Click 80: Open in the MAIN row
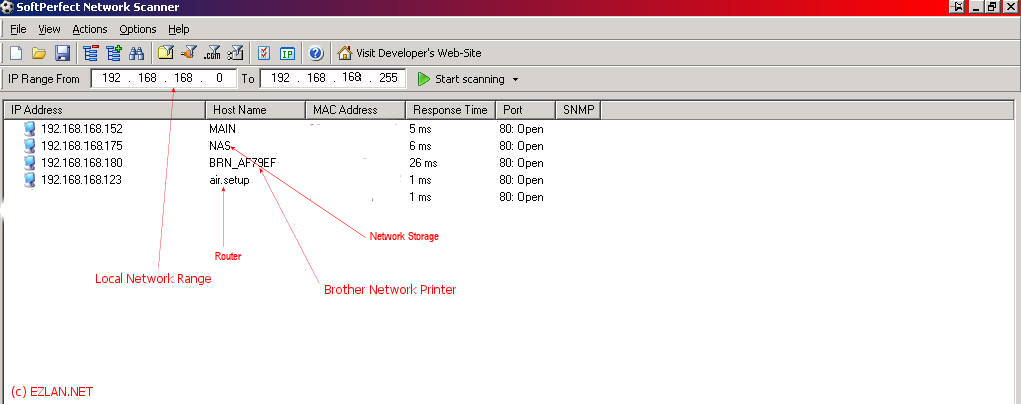This screenshot has height=404, width=1021. click(x=521, y=129)
